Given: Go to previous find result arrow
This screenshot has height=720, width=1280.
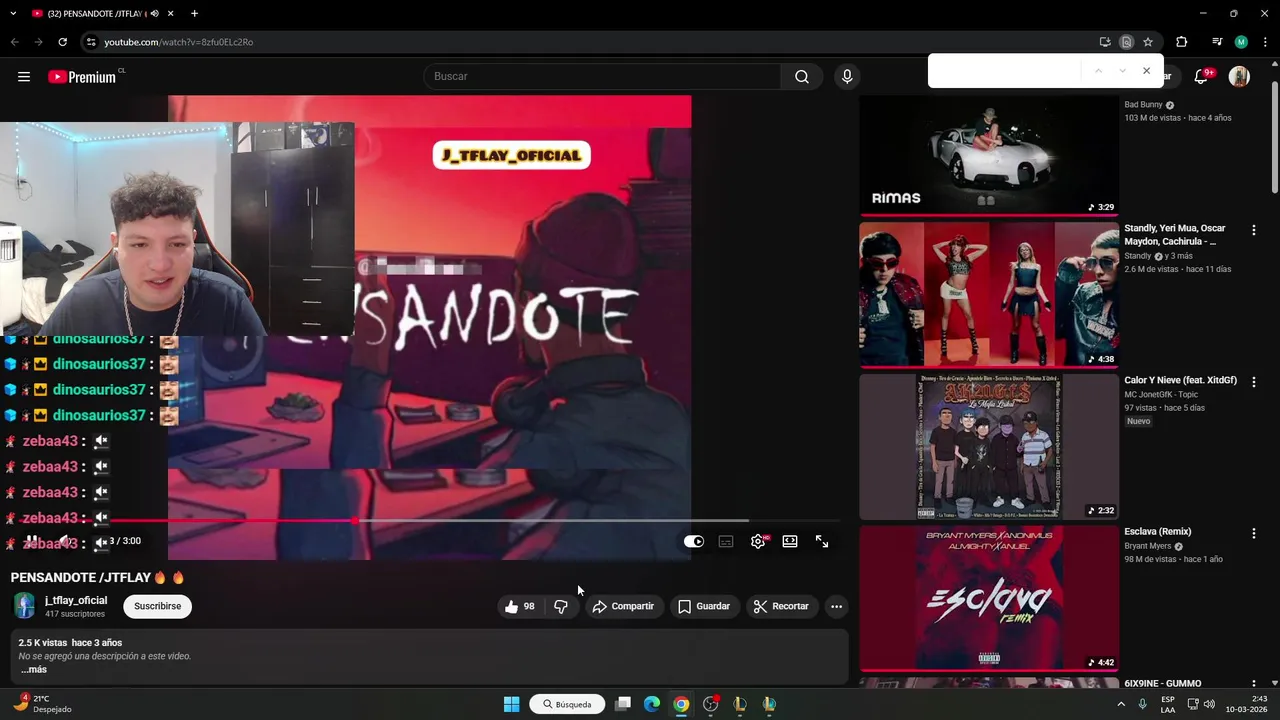Looking at the screenshot, I should click(1098, 71).
